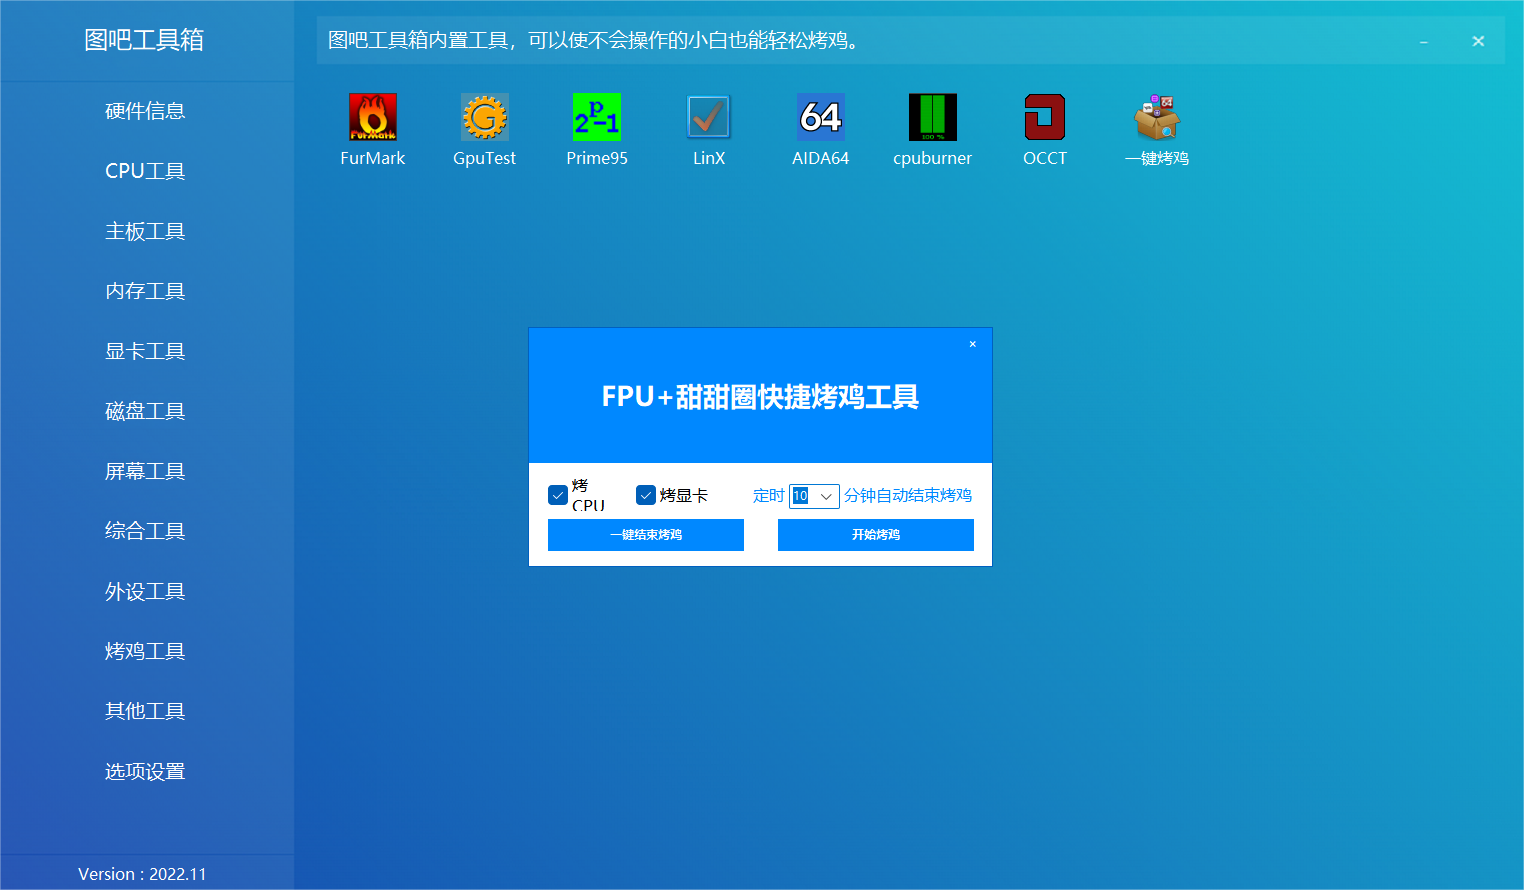Open the cpuburner tool

(x=932, y=118)
